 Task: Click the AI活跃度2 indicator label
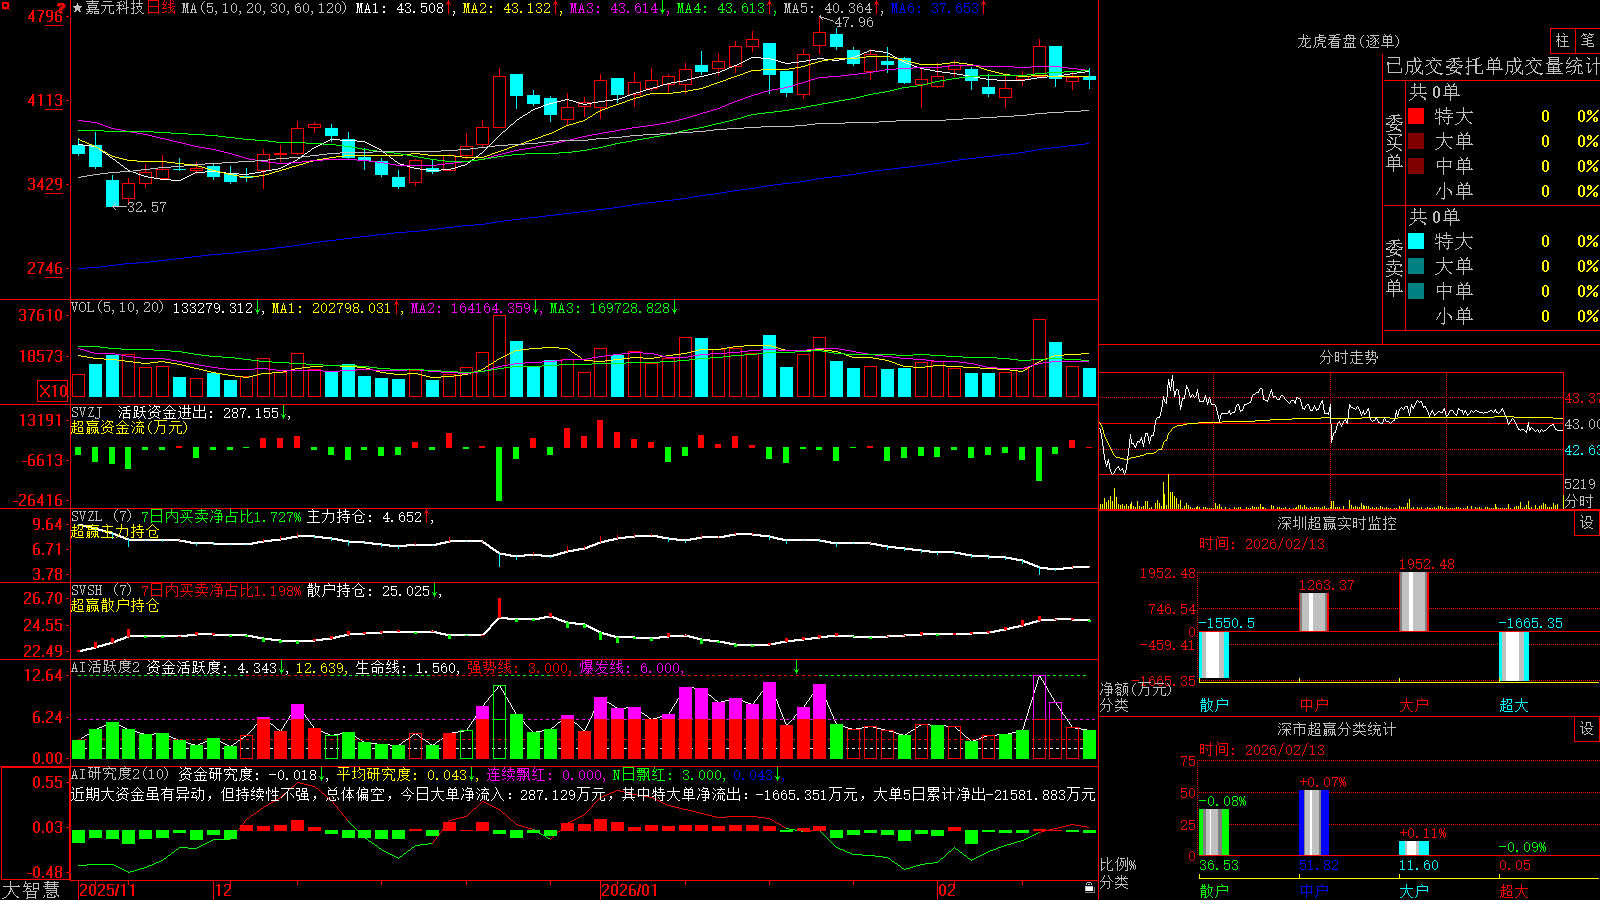pos(107,667)
